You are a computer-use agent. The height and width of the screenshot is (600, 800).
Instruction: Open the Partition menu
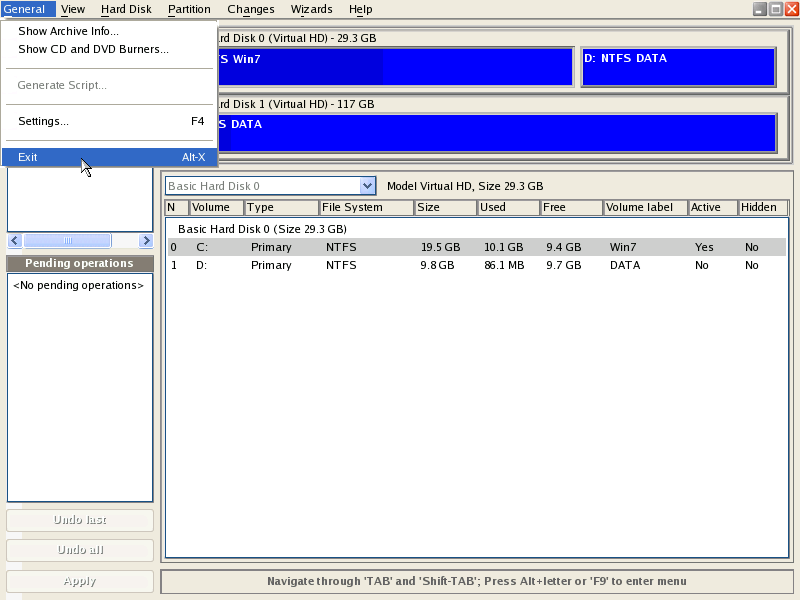click(x=189, y=9)
